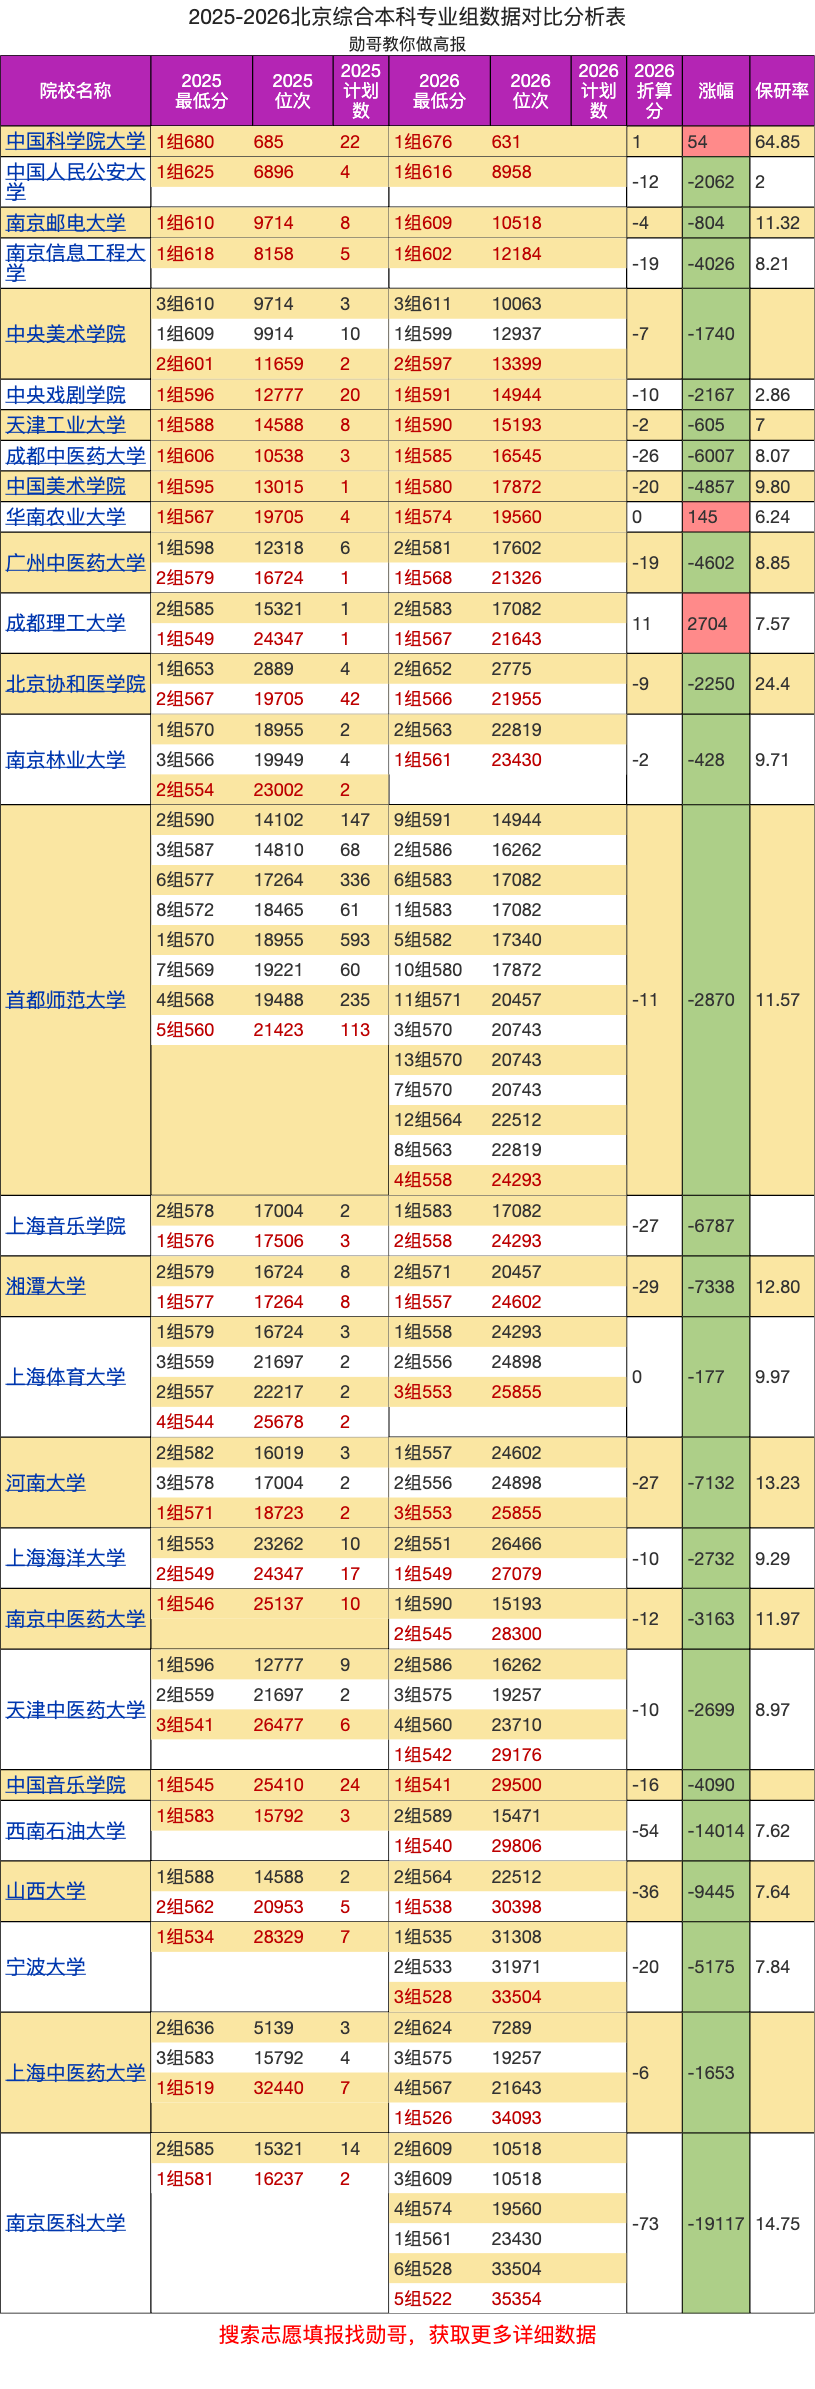This screenshot has height=2389, width=815.
Task: Open the 成都中医药大学 link
Action: tap(75, 455)
